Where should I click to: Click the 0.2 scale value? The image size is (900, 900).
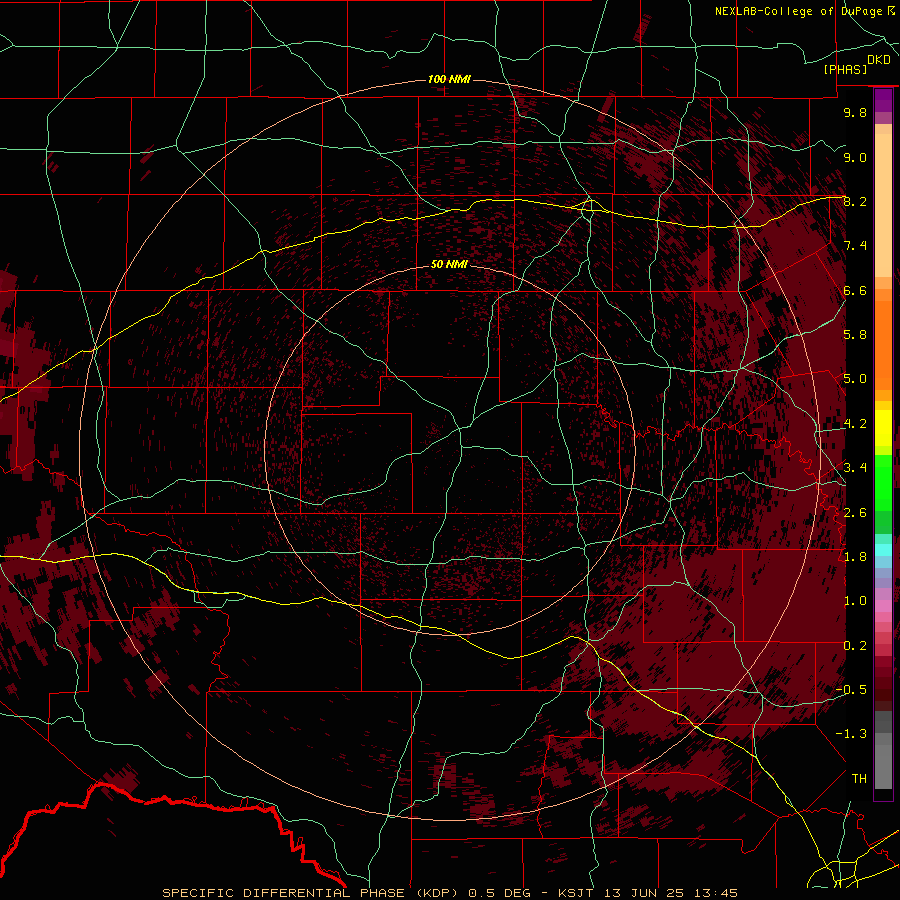click(x=855, y=646)
